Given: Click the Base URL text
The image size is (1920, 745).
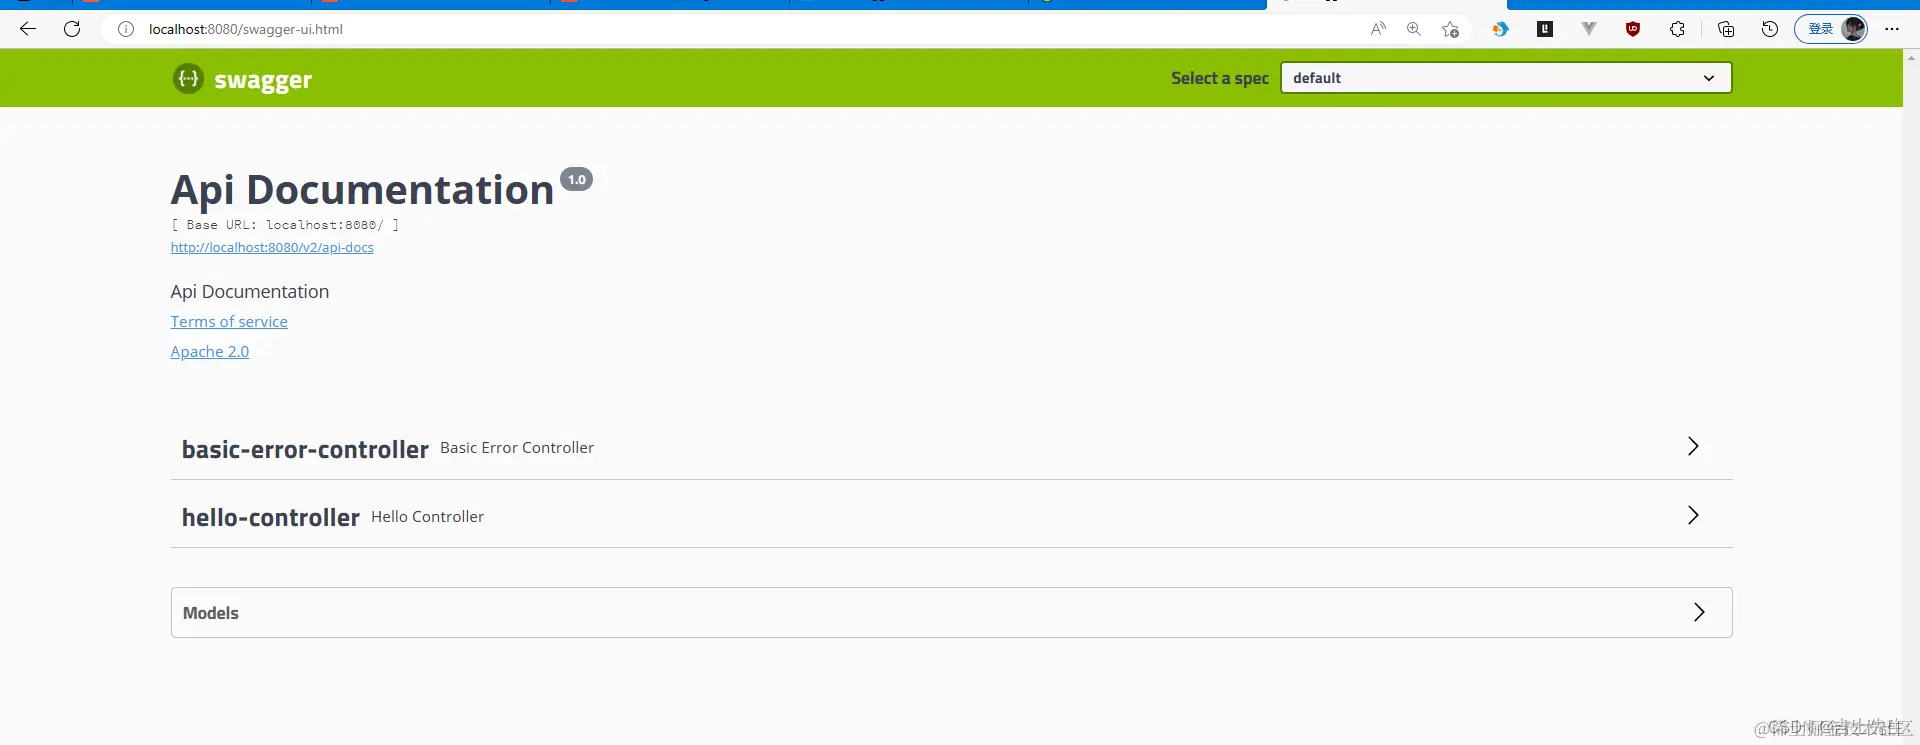Looking at the screenshot, I should pos(285,225).
